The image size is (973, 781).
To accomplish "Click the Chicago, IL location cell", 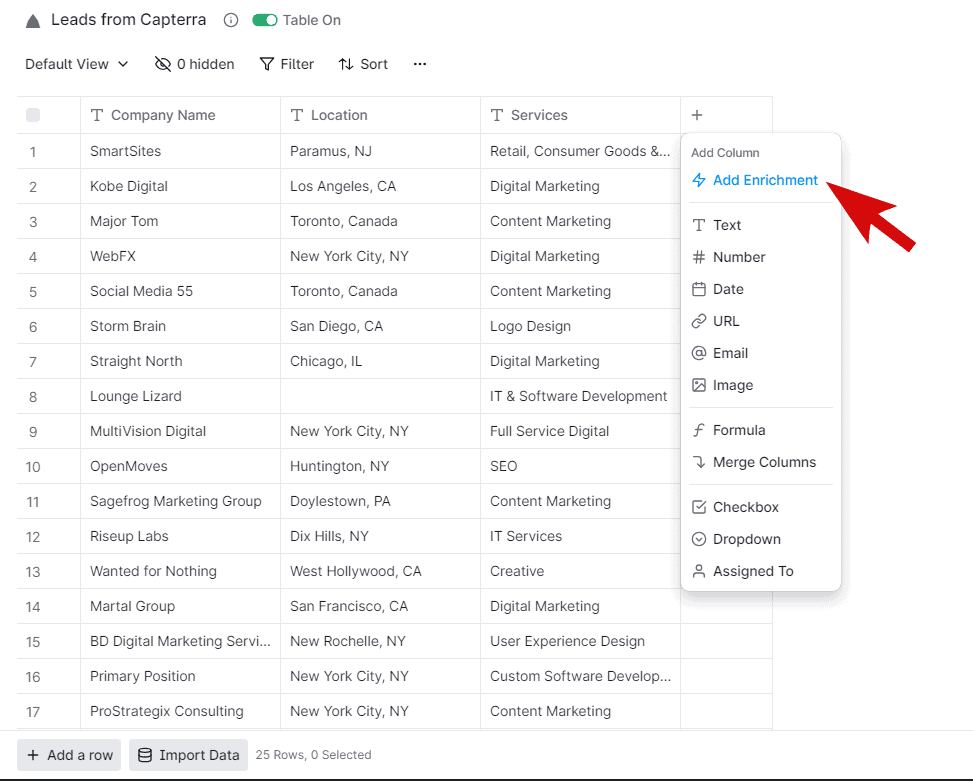I will pos(380,361).
